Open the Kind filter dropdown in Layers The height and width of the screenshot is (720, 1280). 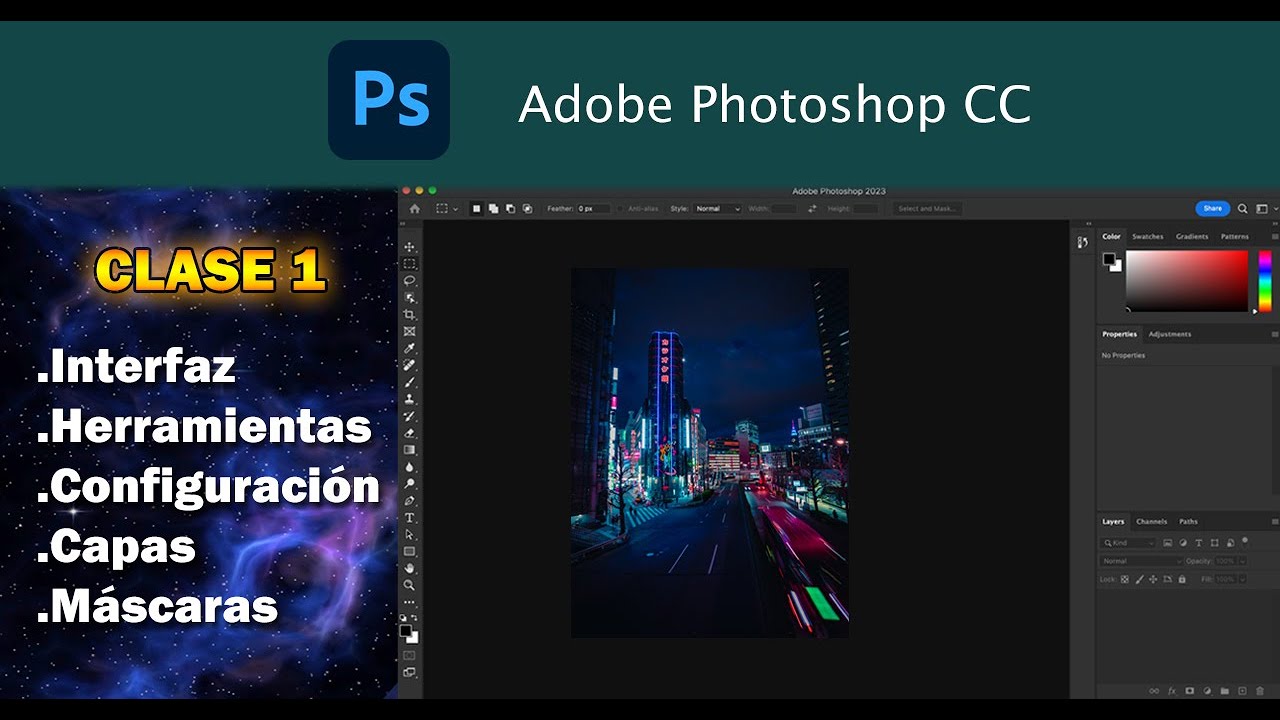[x=1128, y=543]
